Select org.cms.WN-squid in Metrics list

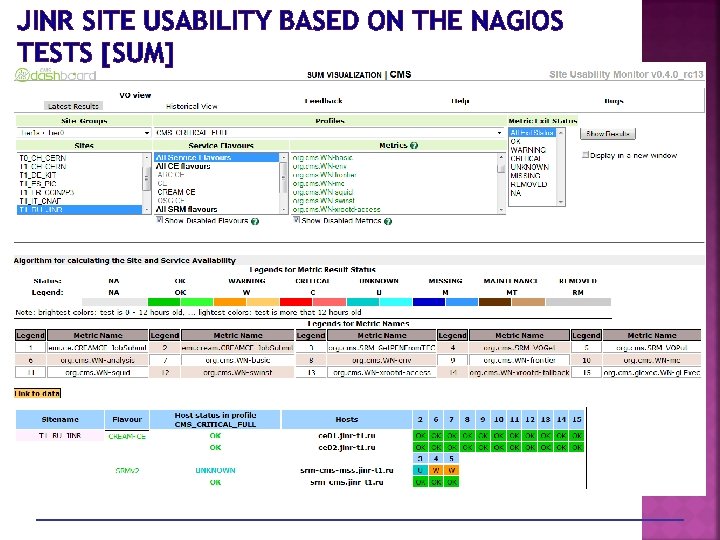(x=323, y=192)
